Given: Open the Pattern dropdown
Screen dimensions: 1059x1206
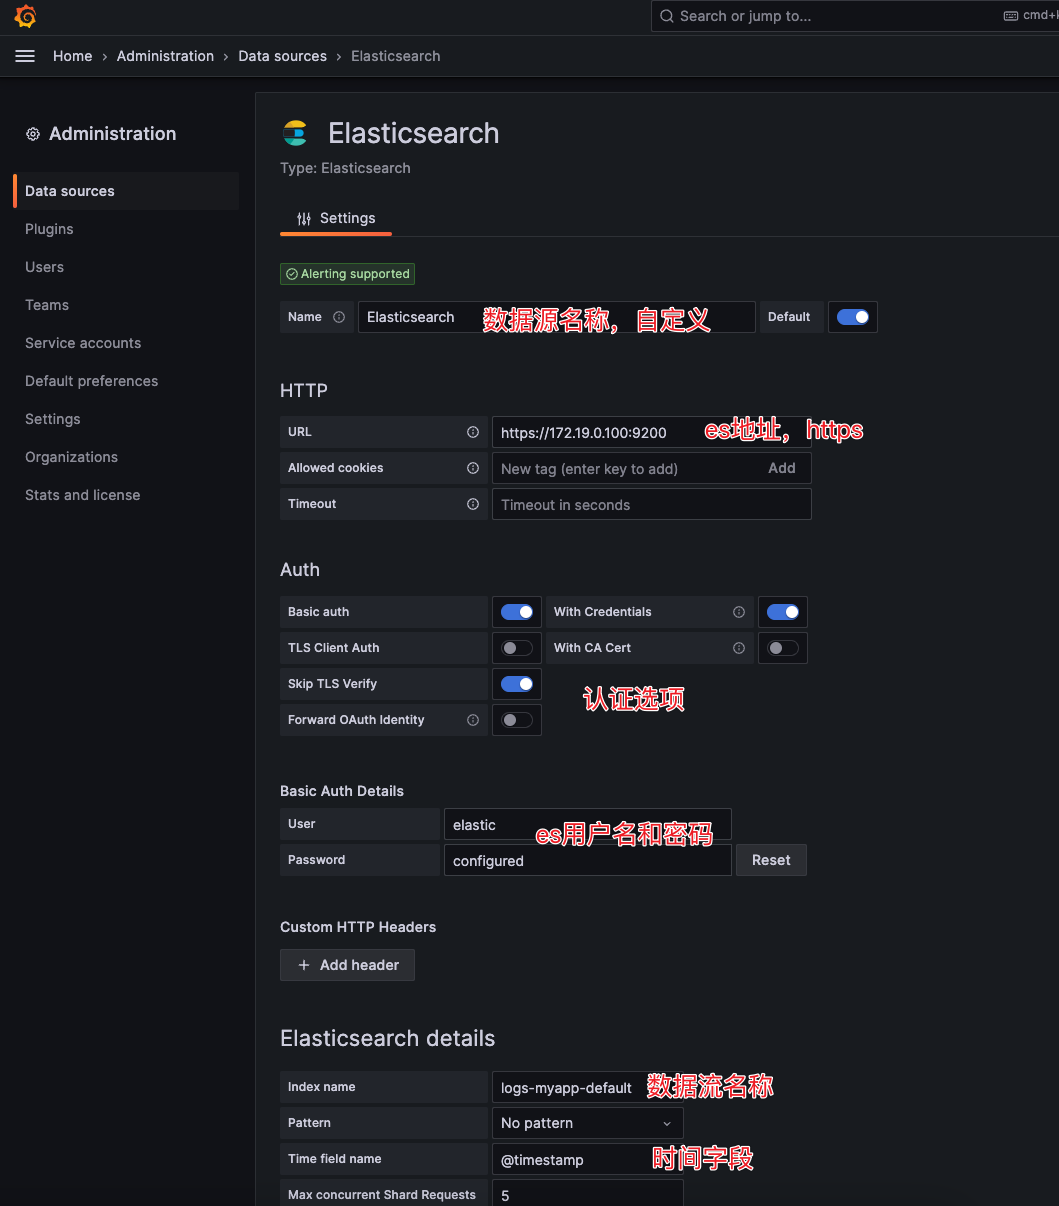Looking at the screenshot, I should pos(587,1123).
